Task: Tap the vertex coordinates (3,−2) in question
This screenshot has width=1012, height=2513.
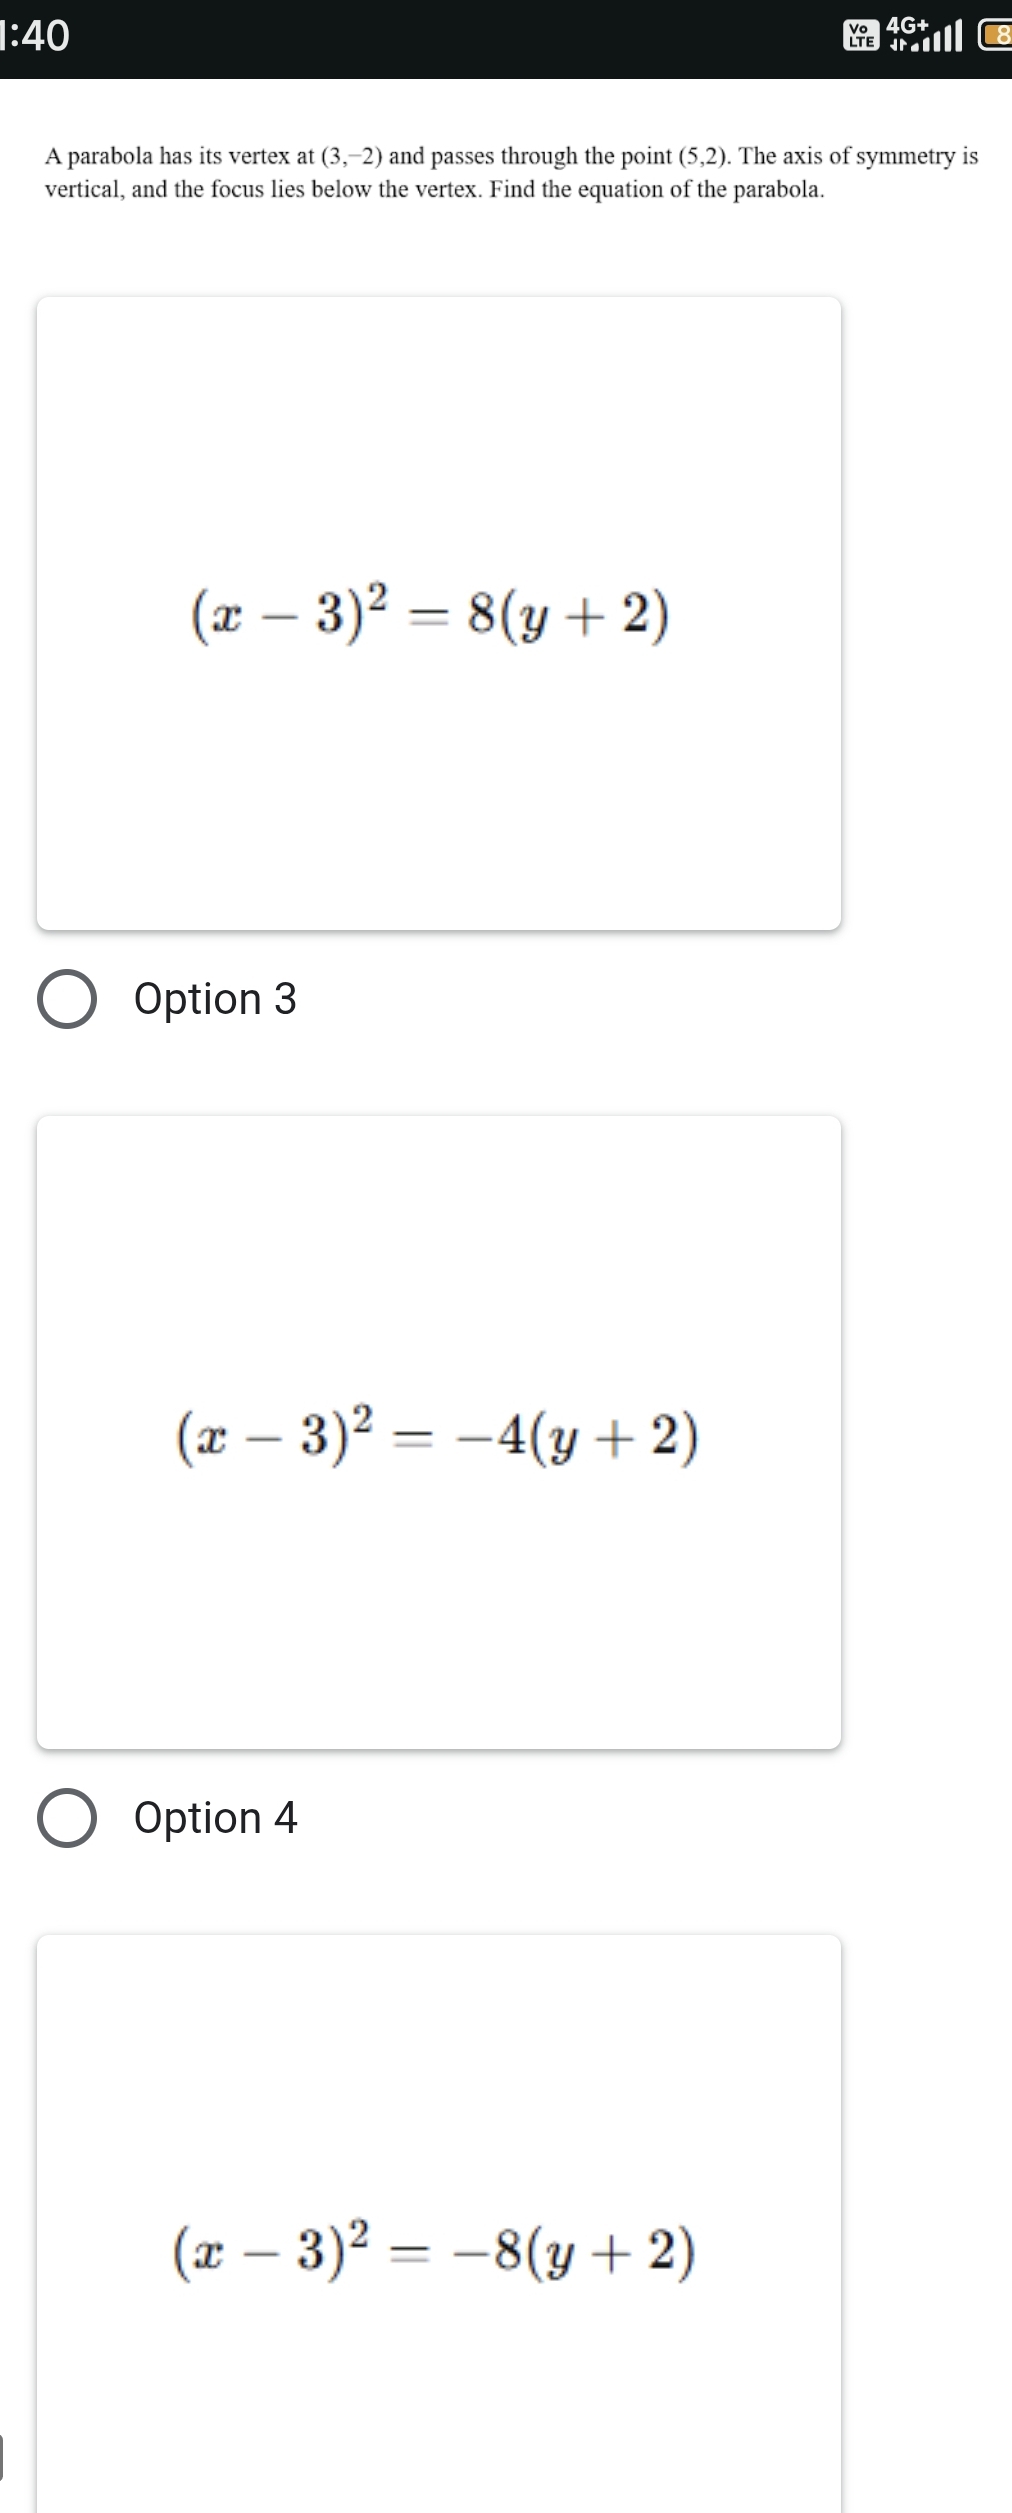Action: (351, 156)
